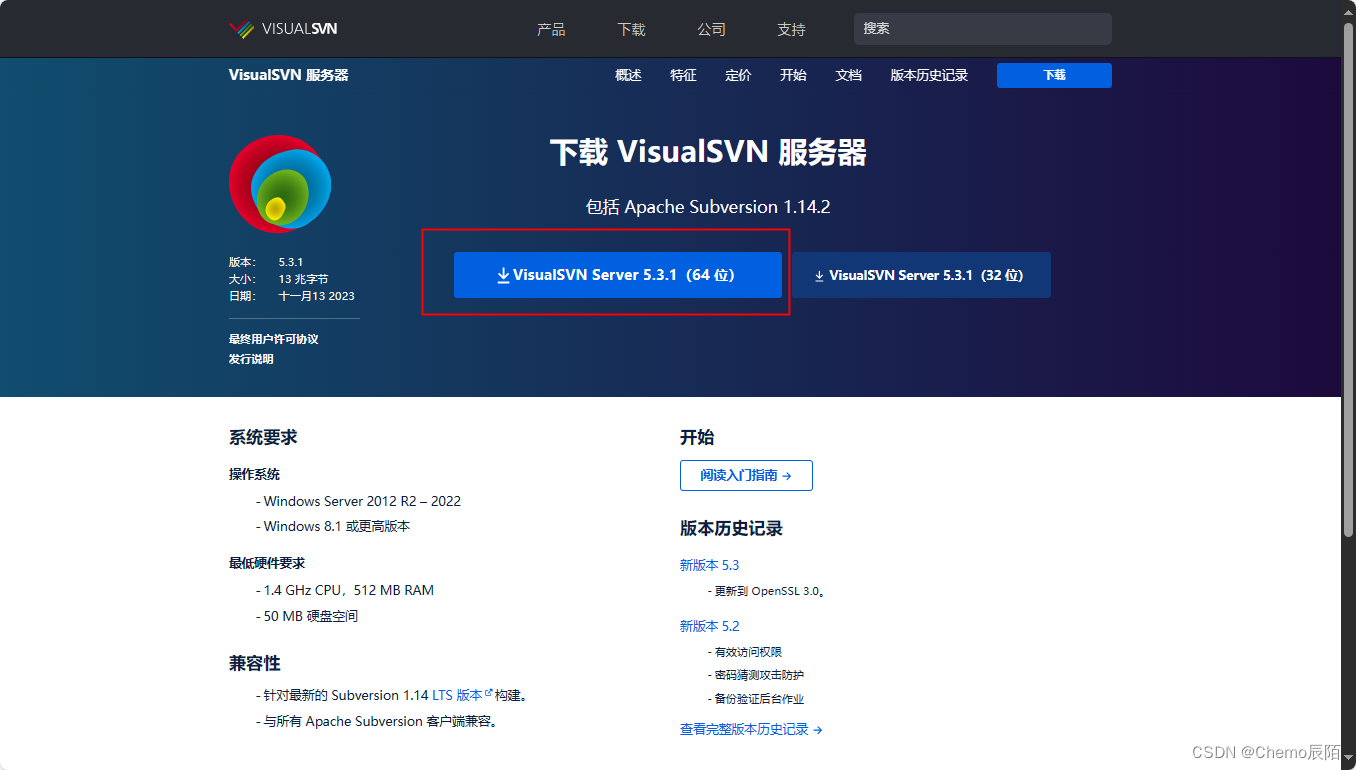Click the 兼容性 heading
The height and width of the screenshot is (770, 1356).
point(255,663)
